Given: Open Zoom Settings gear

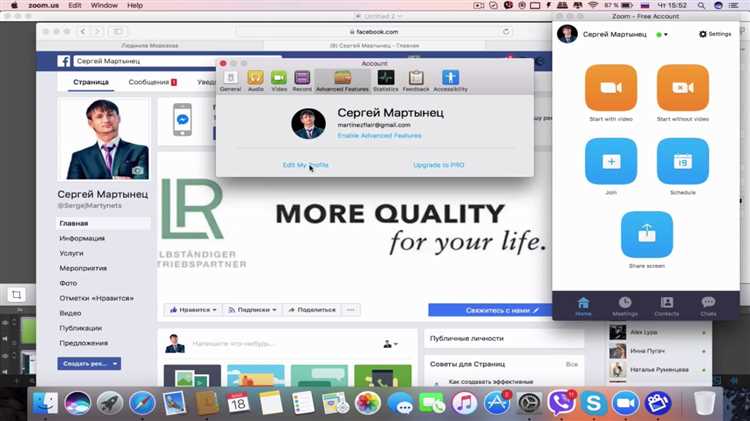Looking at the screenshot, I should pos(715,34).
